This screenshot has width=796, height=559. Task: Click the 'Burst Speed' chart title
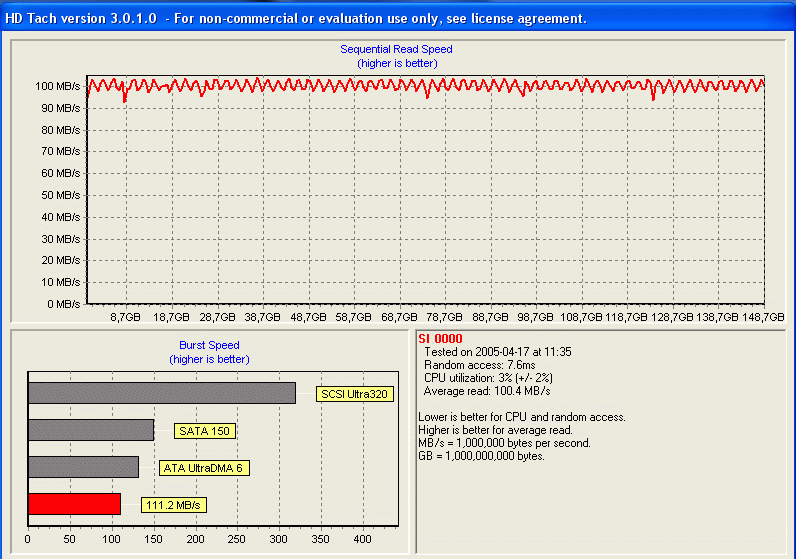pos(209,345)
